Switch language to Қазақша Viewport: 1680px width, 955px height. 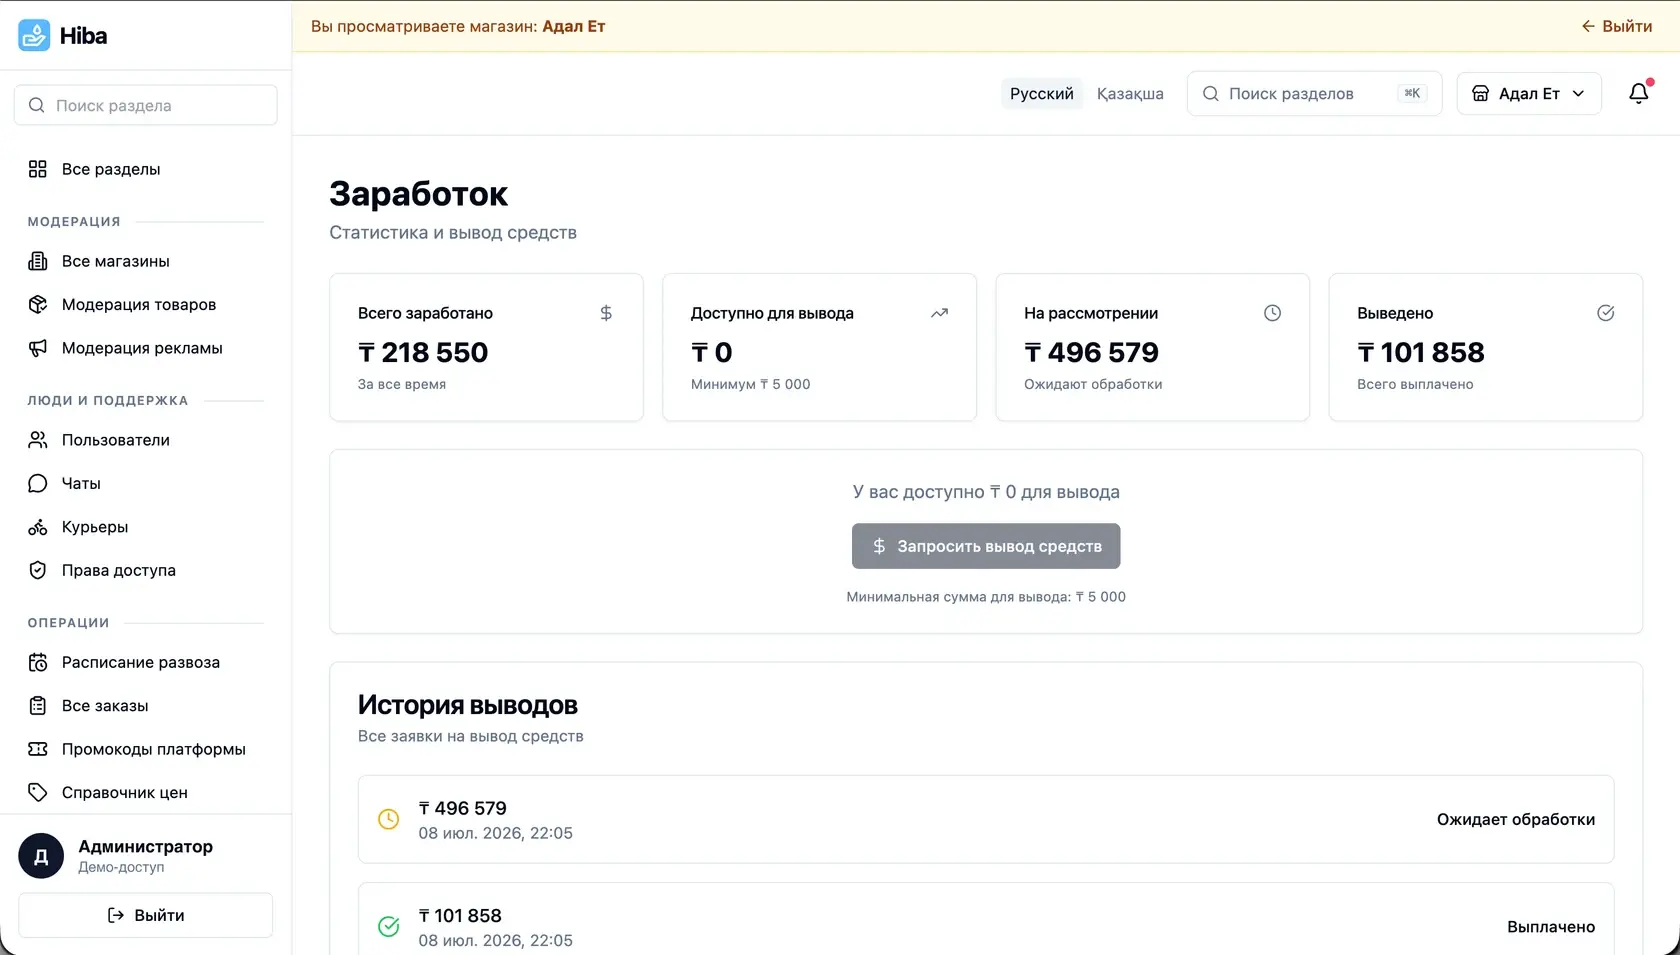pyautogui.click(x=1130, y=93)
